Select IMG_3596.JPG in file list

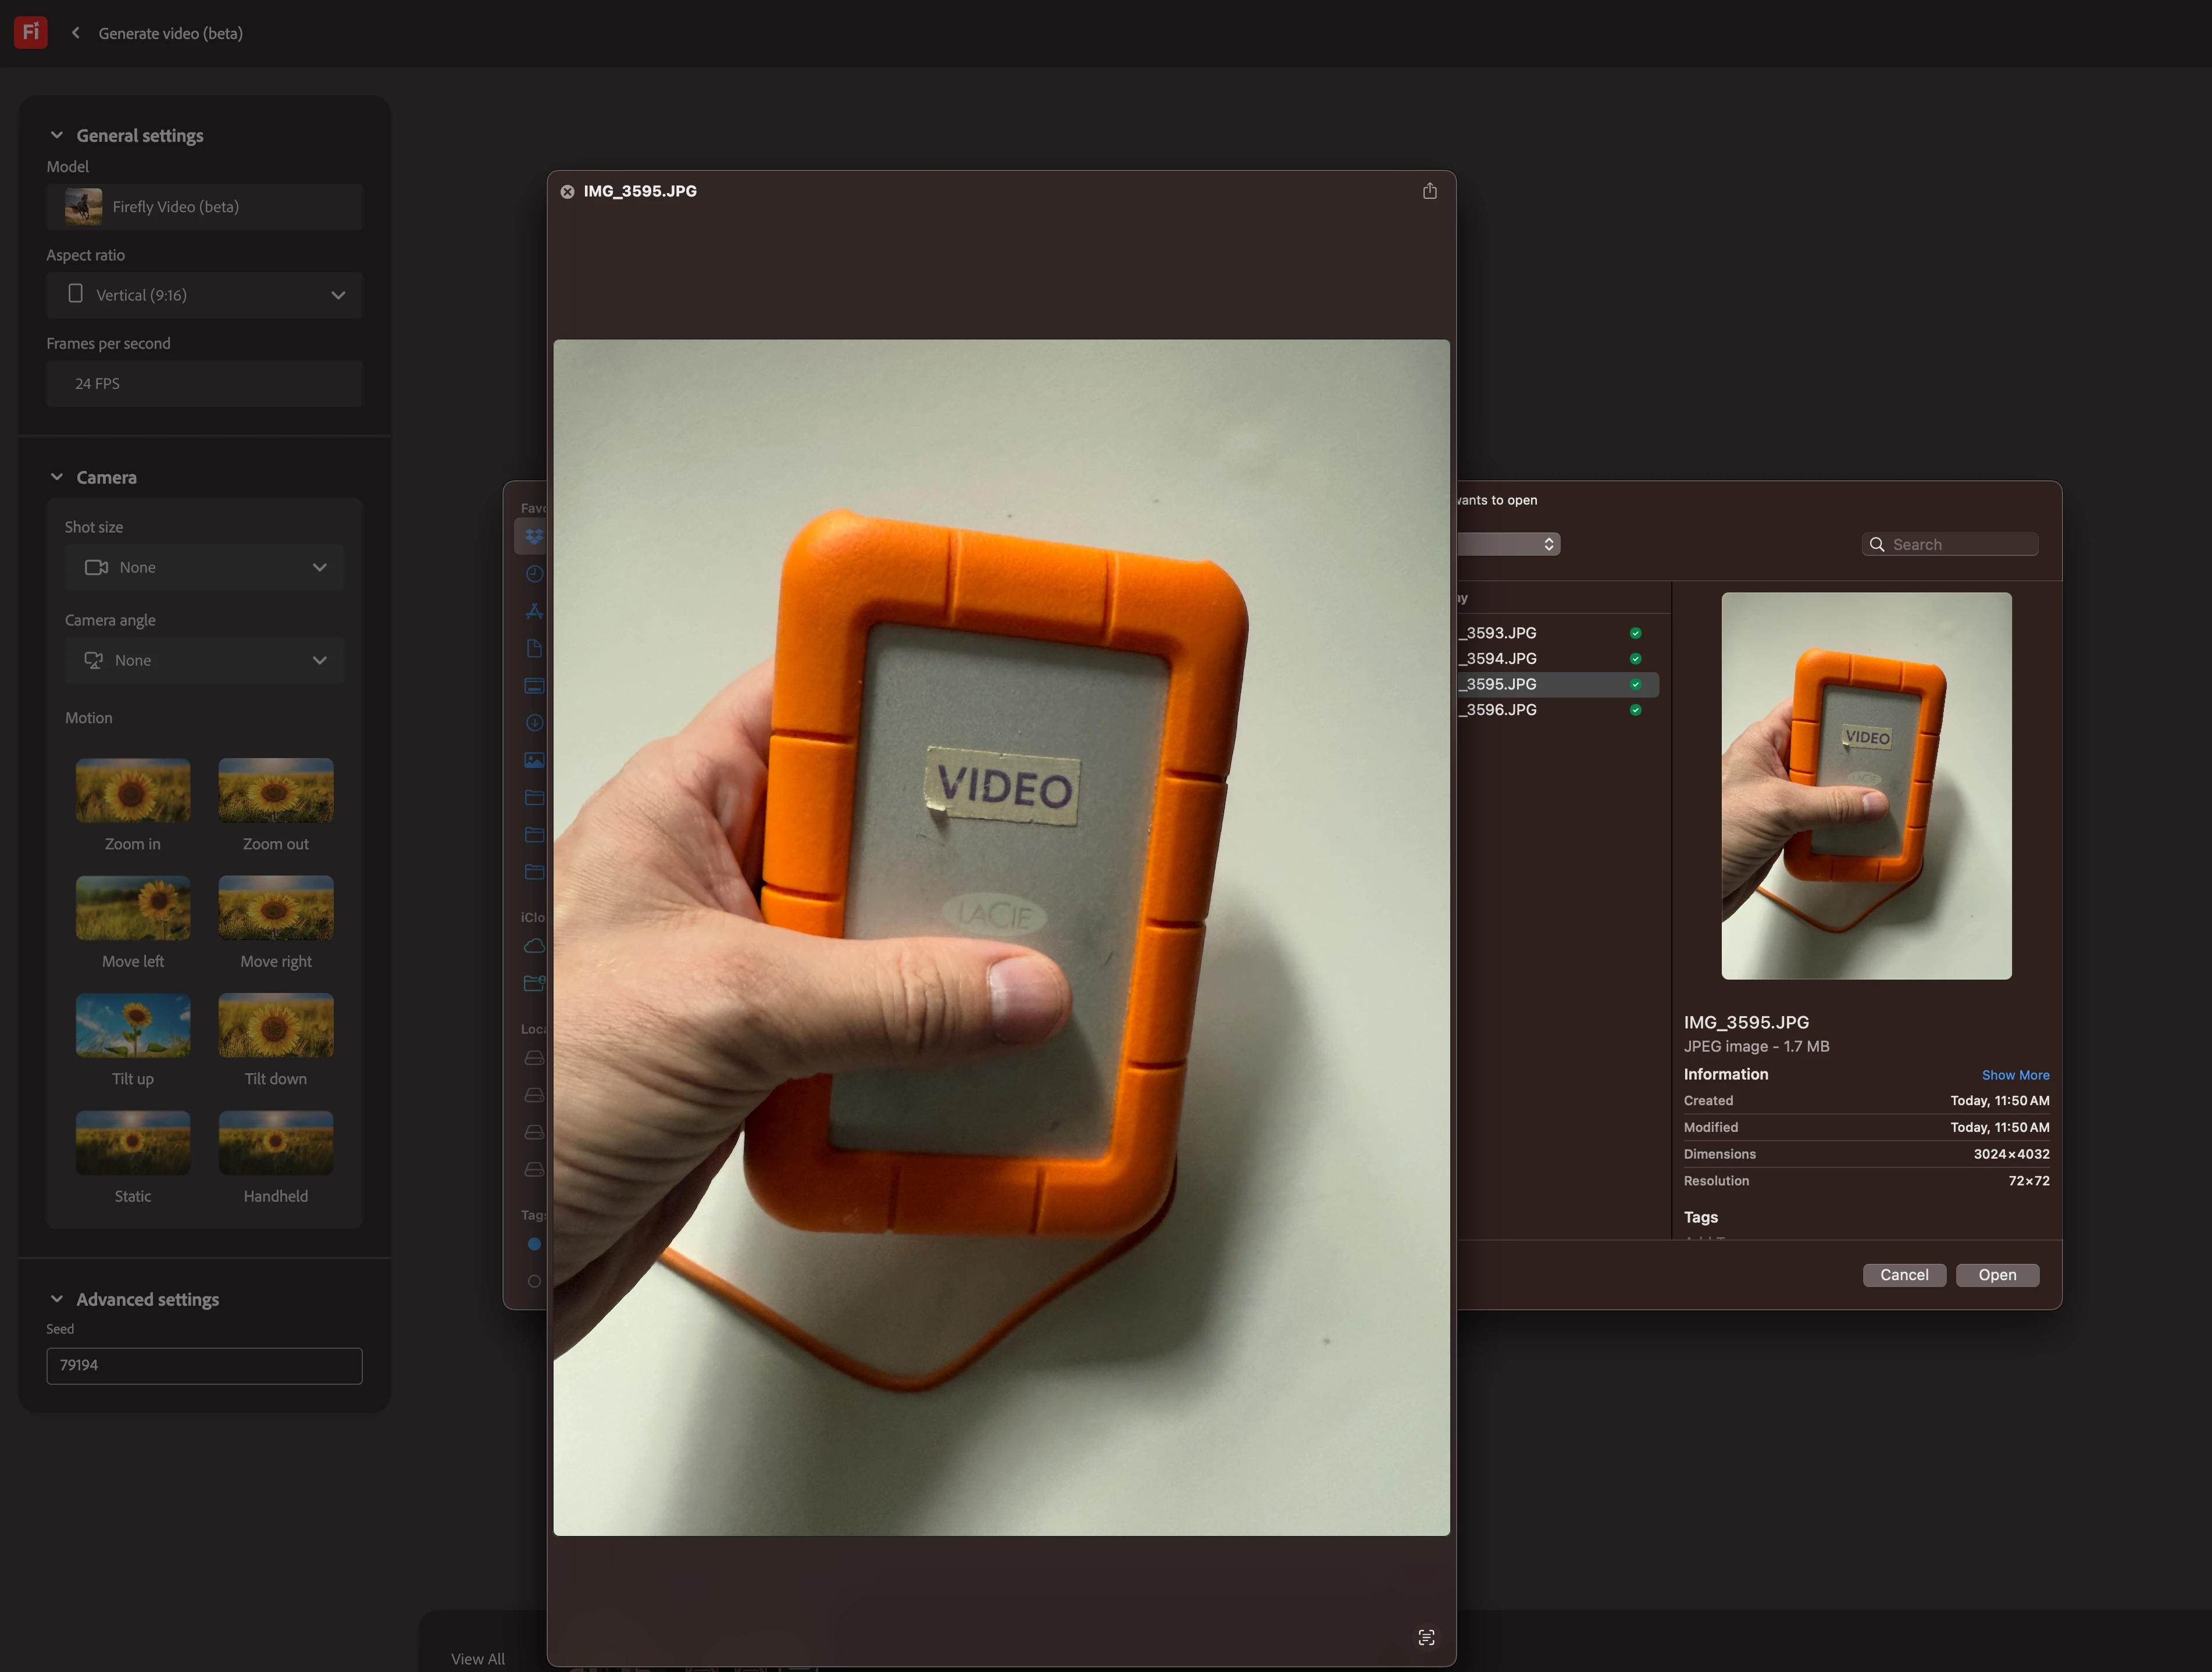(1501, 710)
